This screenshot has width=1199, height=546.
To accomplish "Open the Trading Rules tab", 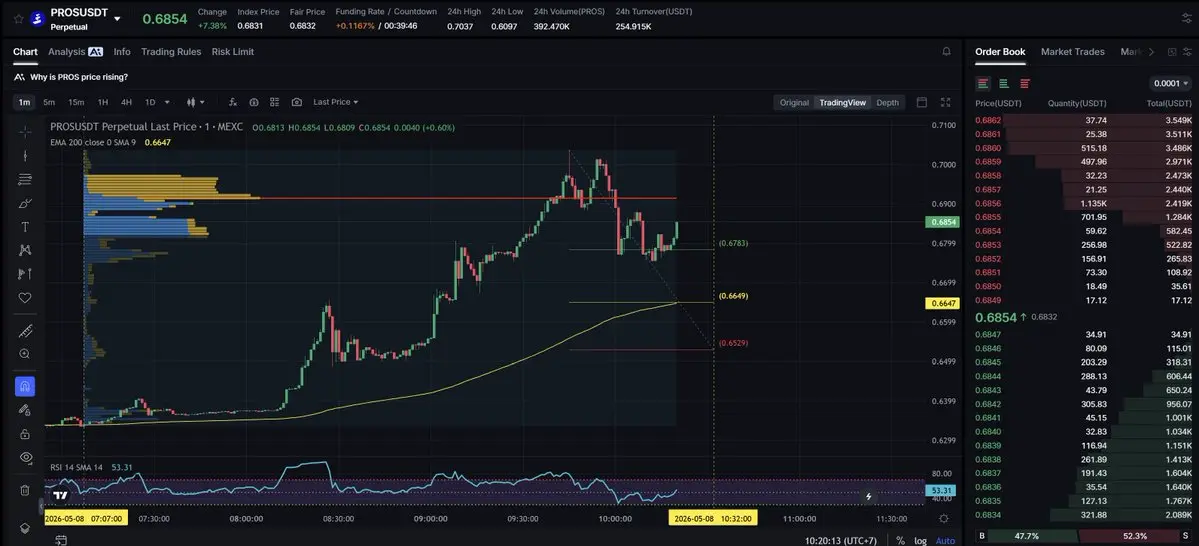I will click(x=171, y=51).
